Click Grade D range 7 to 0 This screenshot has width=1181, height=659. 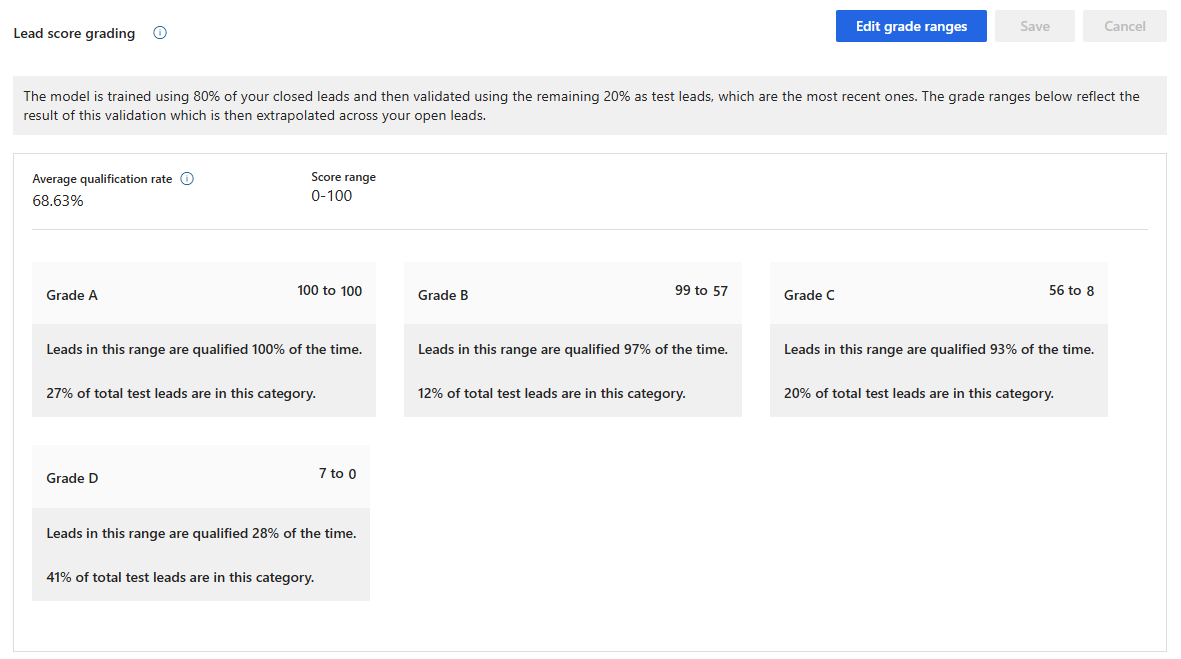click(x=337, y=474)
